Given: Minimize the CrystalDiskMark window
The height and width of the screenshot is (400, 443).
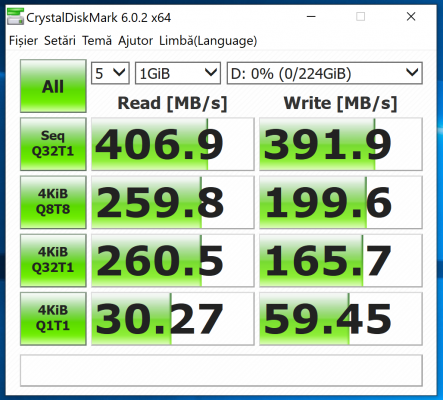Looking at the screenshot, I should [311, 16].
